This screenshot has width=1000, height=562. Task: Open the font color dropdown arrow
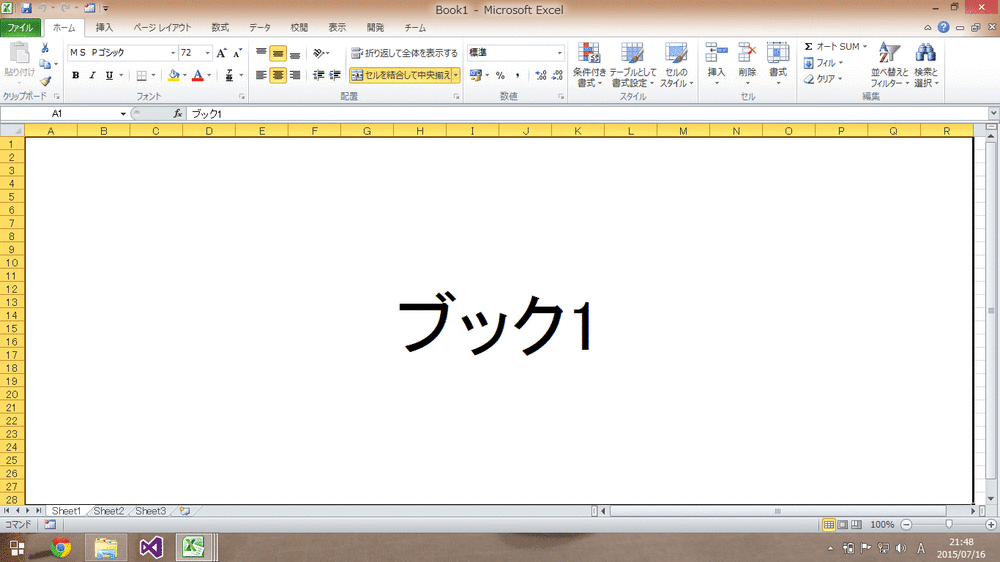[209, 75]
